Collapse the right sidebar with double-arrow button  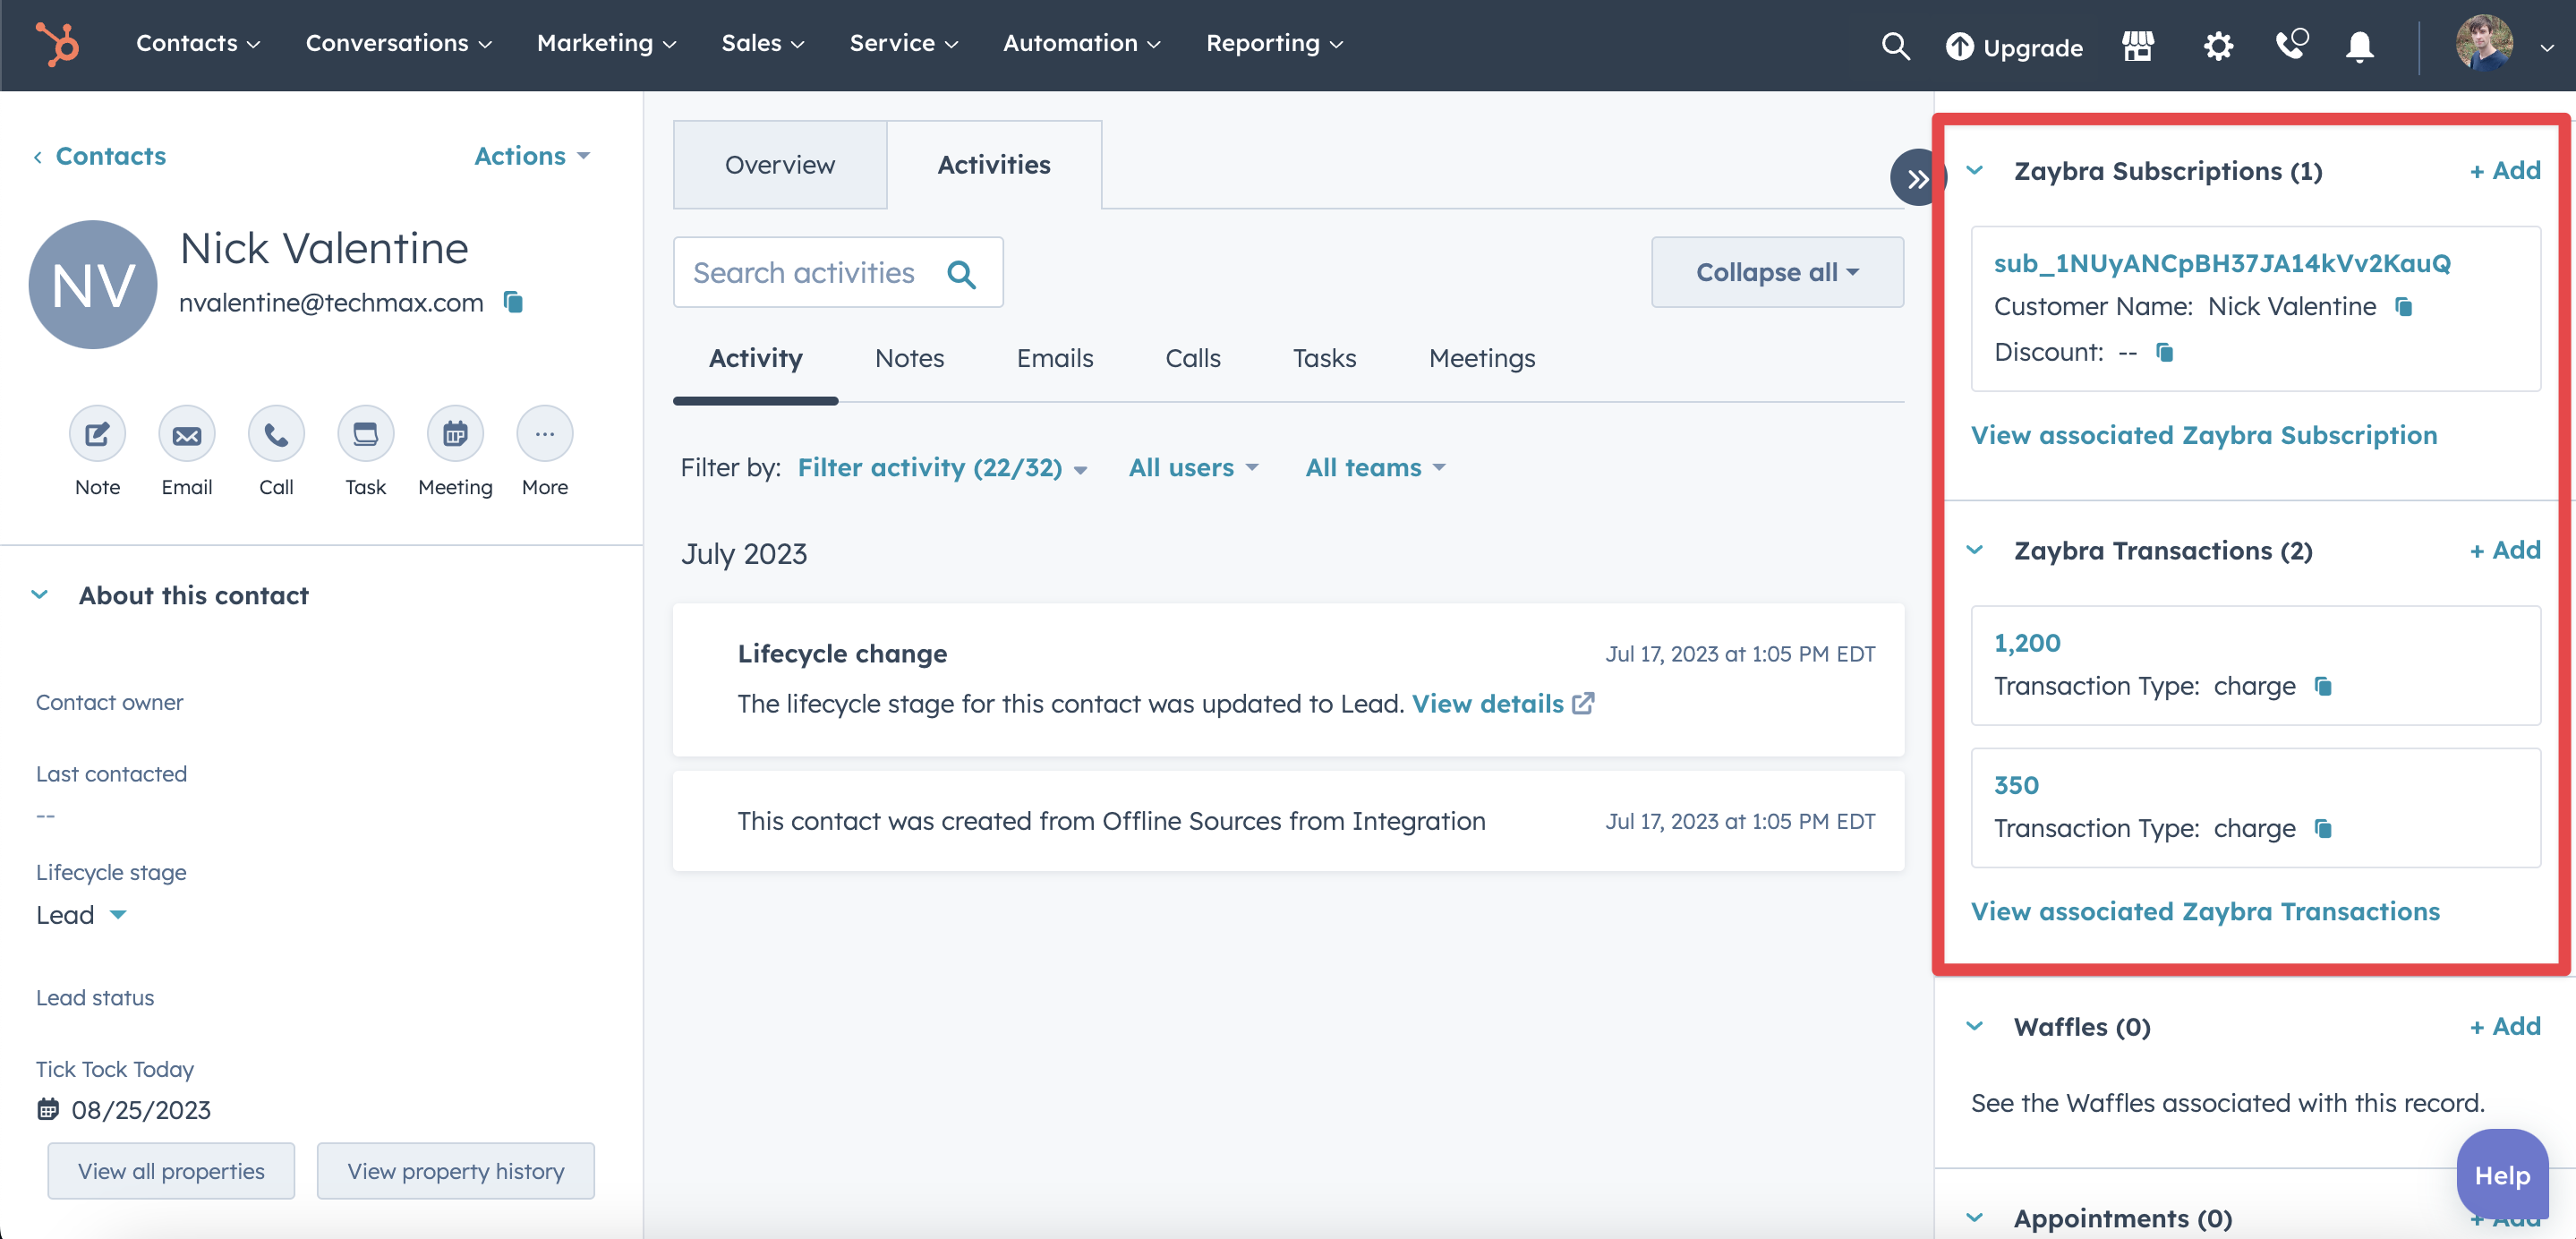pyautogui.click(x=1916, y=178)
